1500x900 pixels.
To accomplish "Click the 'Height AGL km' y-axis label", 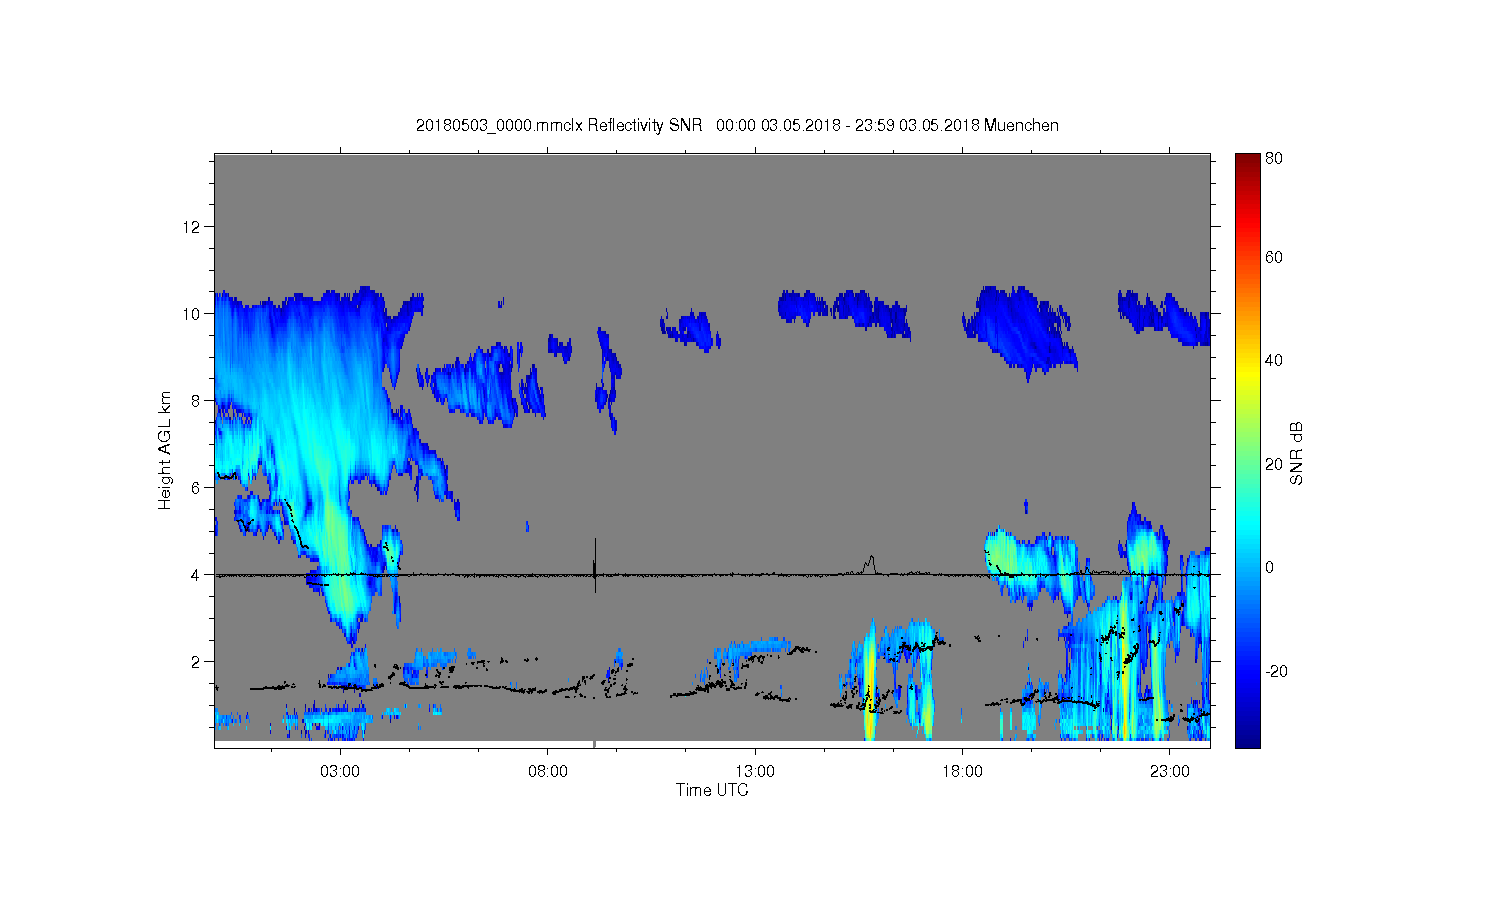I will point(165,450).
